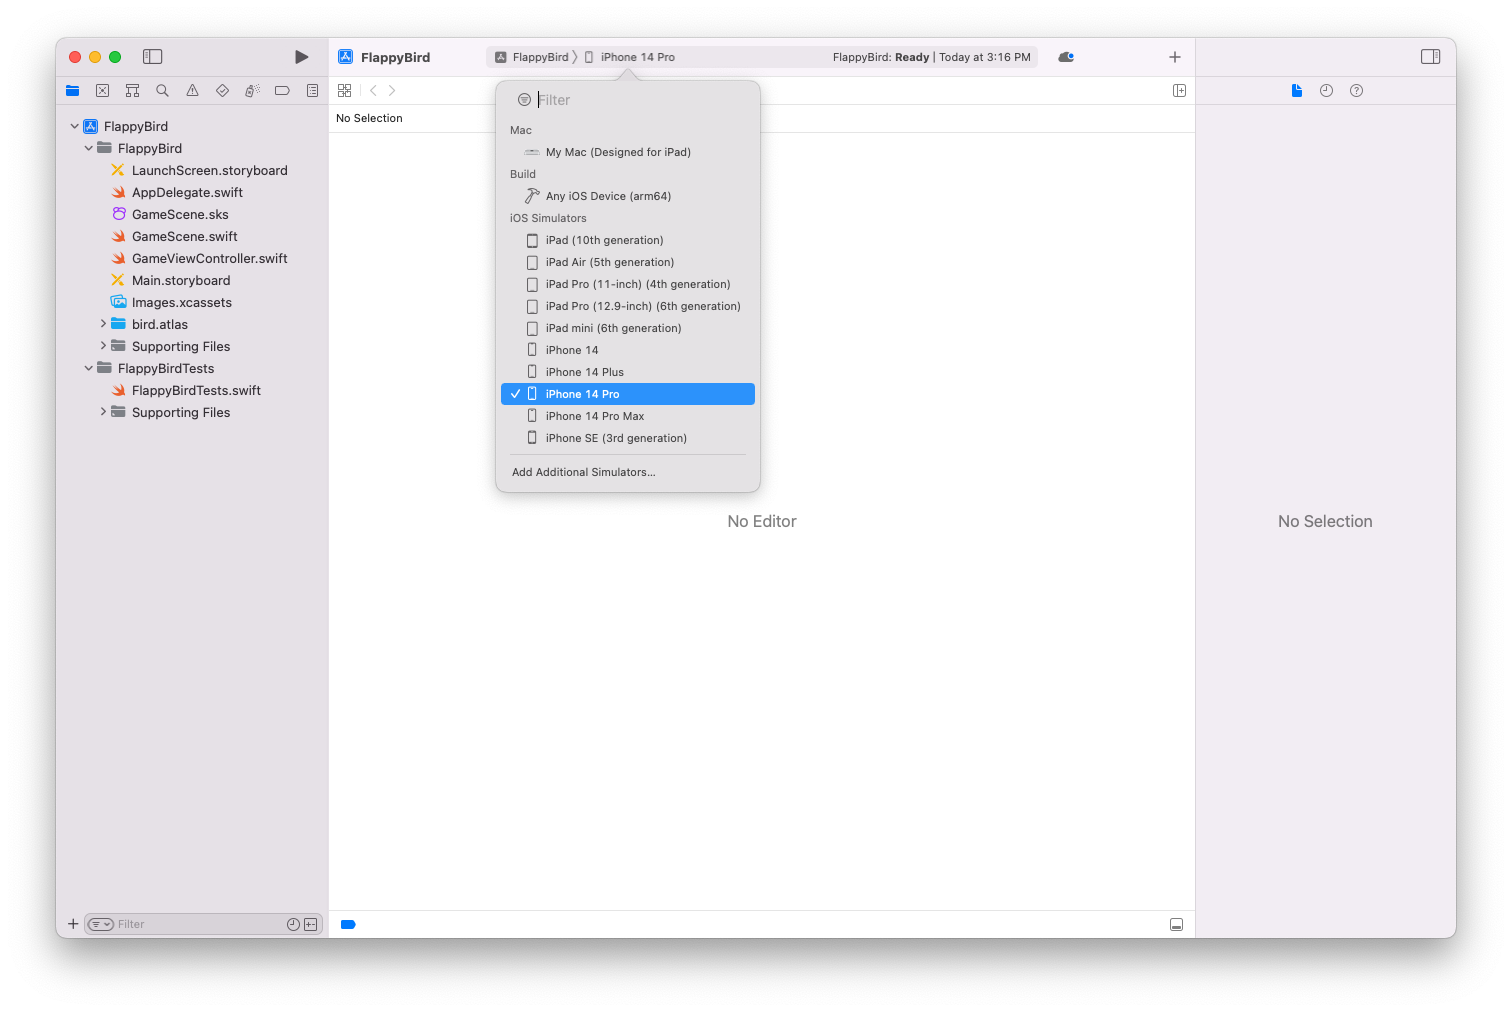Click No Selection in the jump bar

click(x=369, y=118)
